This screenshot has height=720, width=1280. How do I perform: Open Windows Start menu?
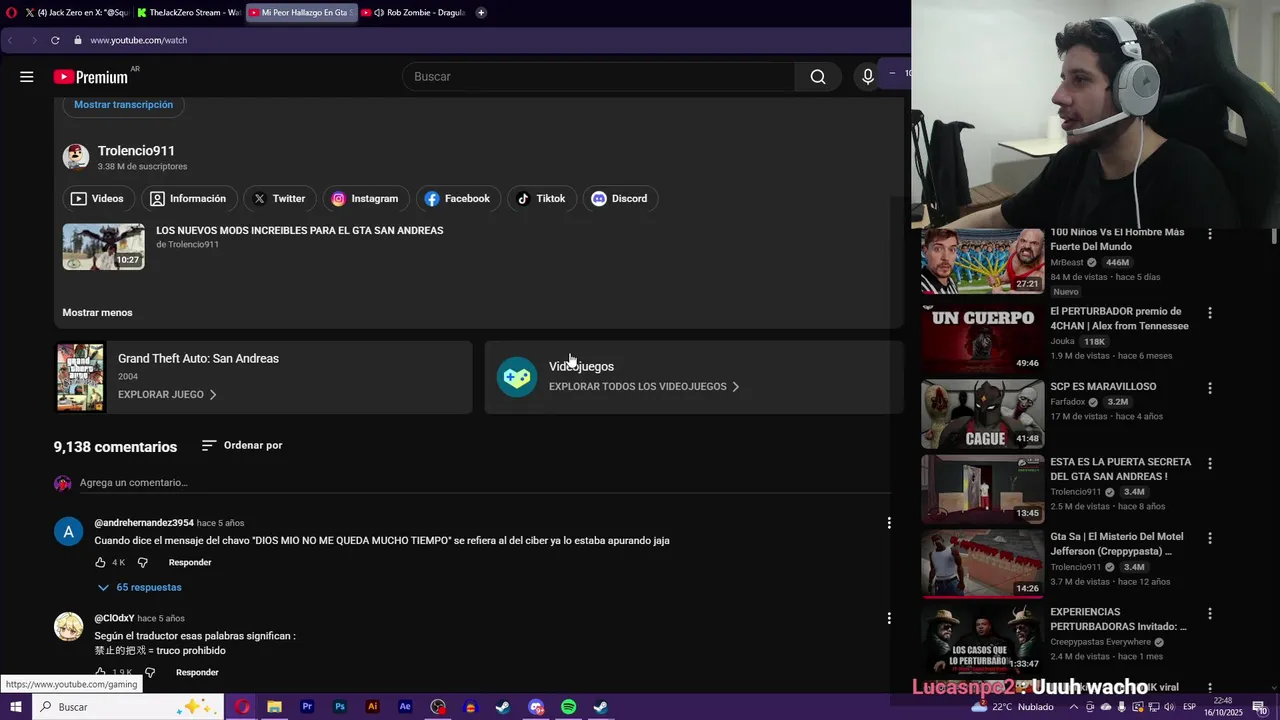click(15, 707)
